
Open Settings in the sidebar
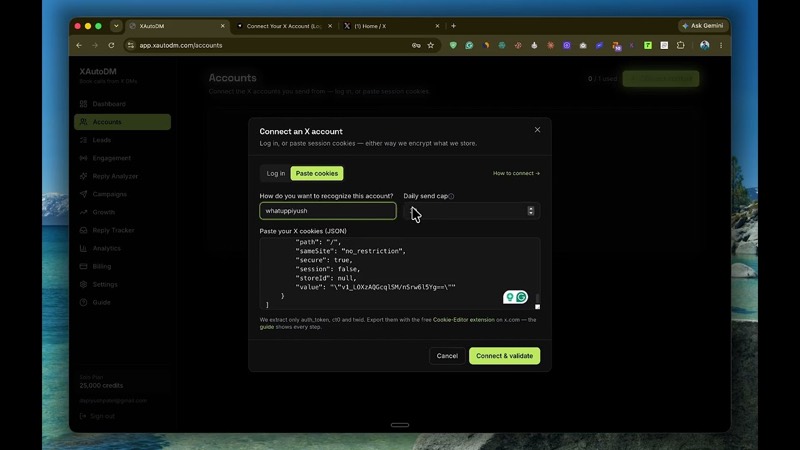pyautogui.click(x=122, y=284)
